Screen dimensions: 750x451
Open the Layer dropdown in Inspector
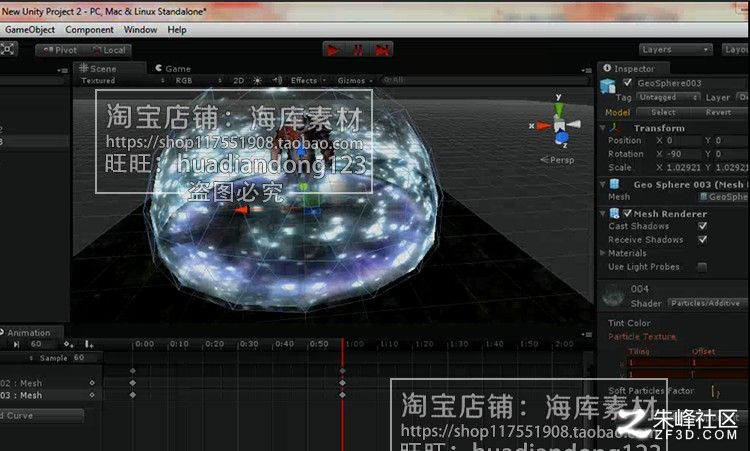[744, 97]
